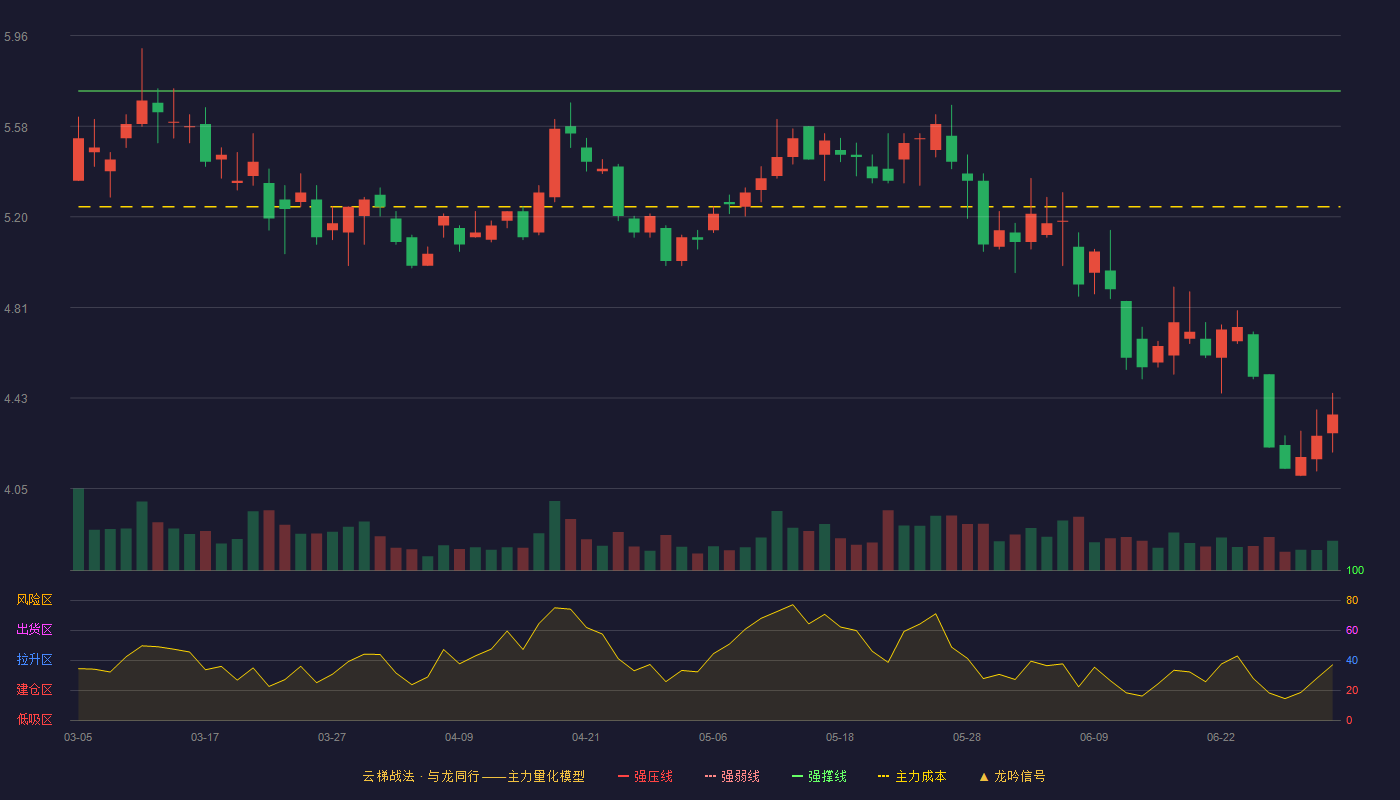Image resolution: width=1400 pixels, height=800 pixels.
Task: Click the 云梯战法 主力量化模型 title text
Action: 473,776
